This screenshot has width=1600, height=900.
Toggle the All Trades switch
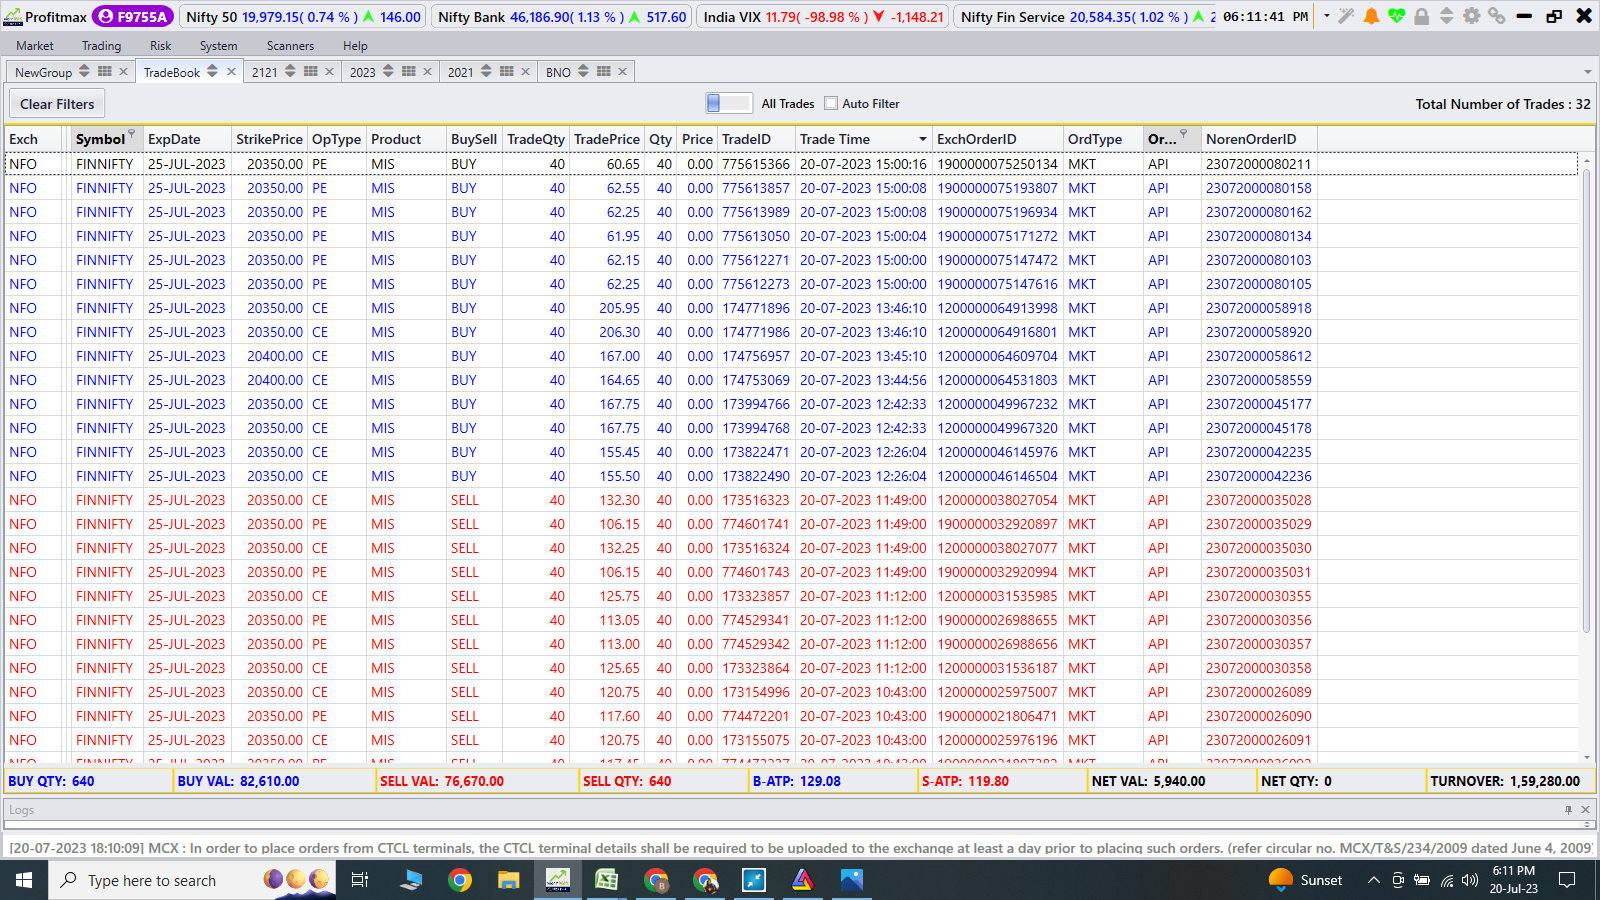coord(728,103)
